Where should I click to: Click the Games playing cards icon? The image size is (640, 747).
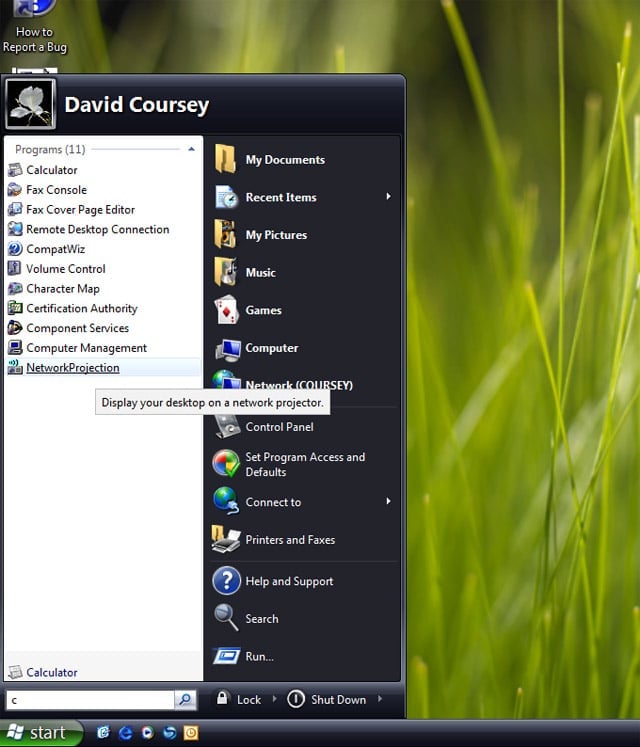tap(226, 310)
